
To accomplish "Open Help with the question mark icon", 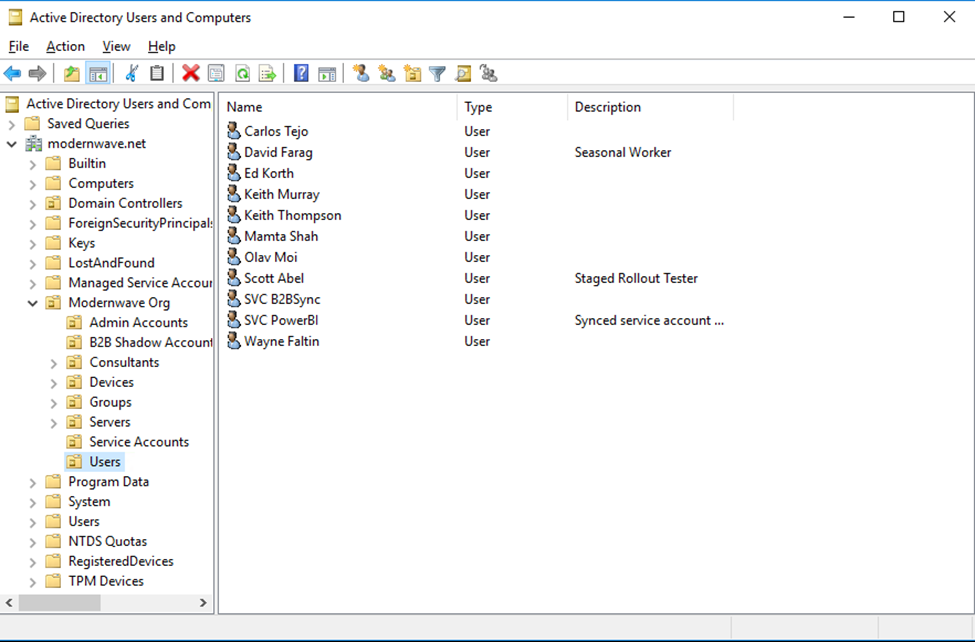I will pos(301,73).
